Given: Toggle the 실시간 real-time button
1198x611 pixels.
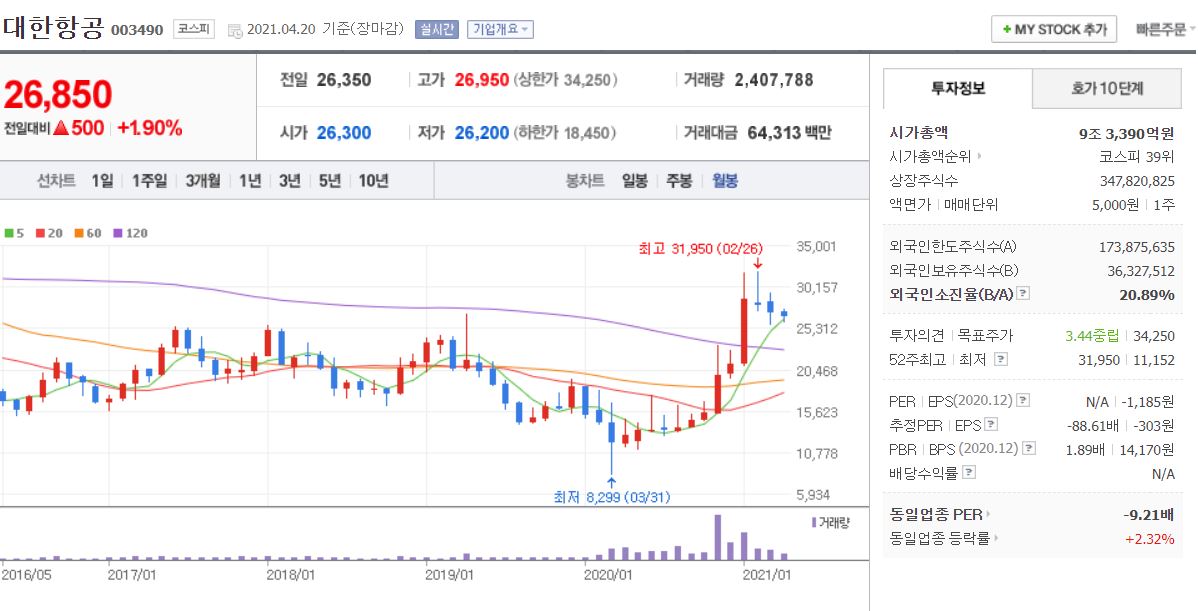Looking at the screenshot, I should [x=436, y=30].
